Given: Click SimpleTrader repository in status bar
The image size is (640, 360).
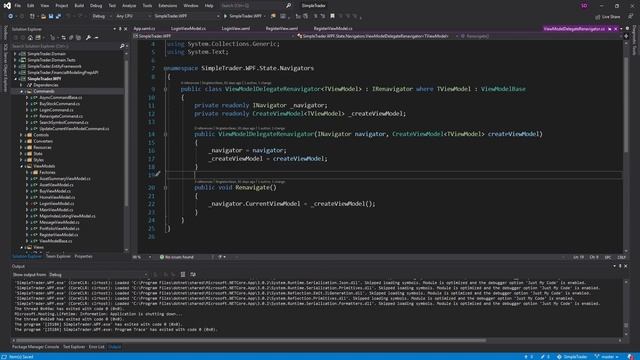Looking at the screenshot, I should 572,357.
